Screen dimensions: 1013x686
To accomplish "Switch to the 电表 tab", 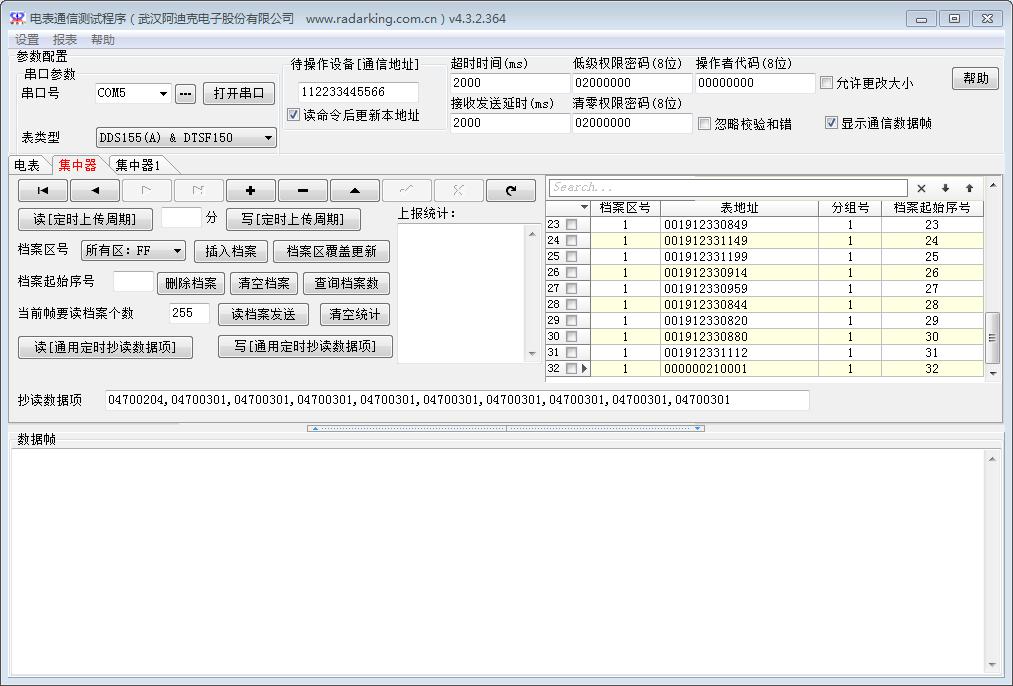I will [x=27, y=165].
